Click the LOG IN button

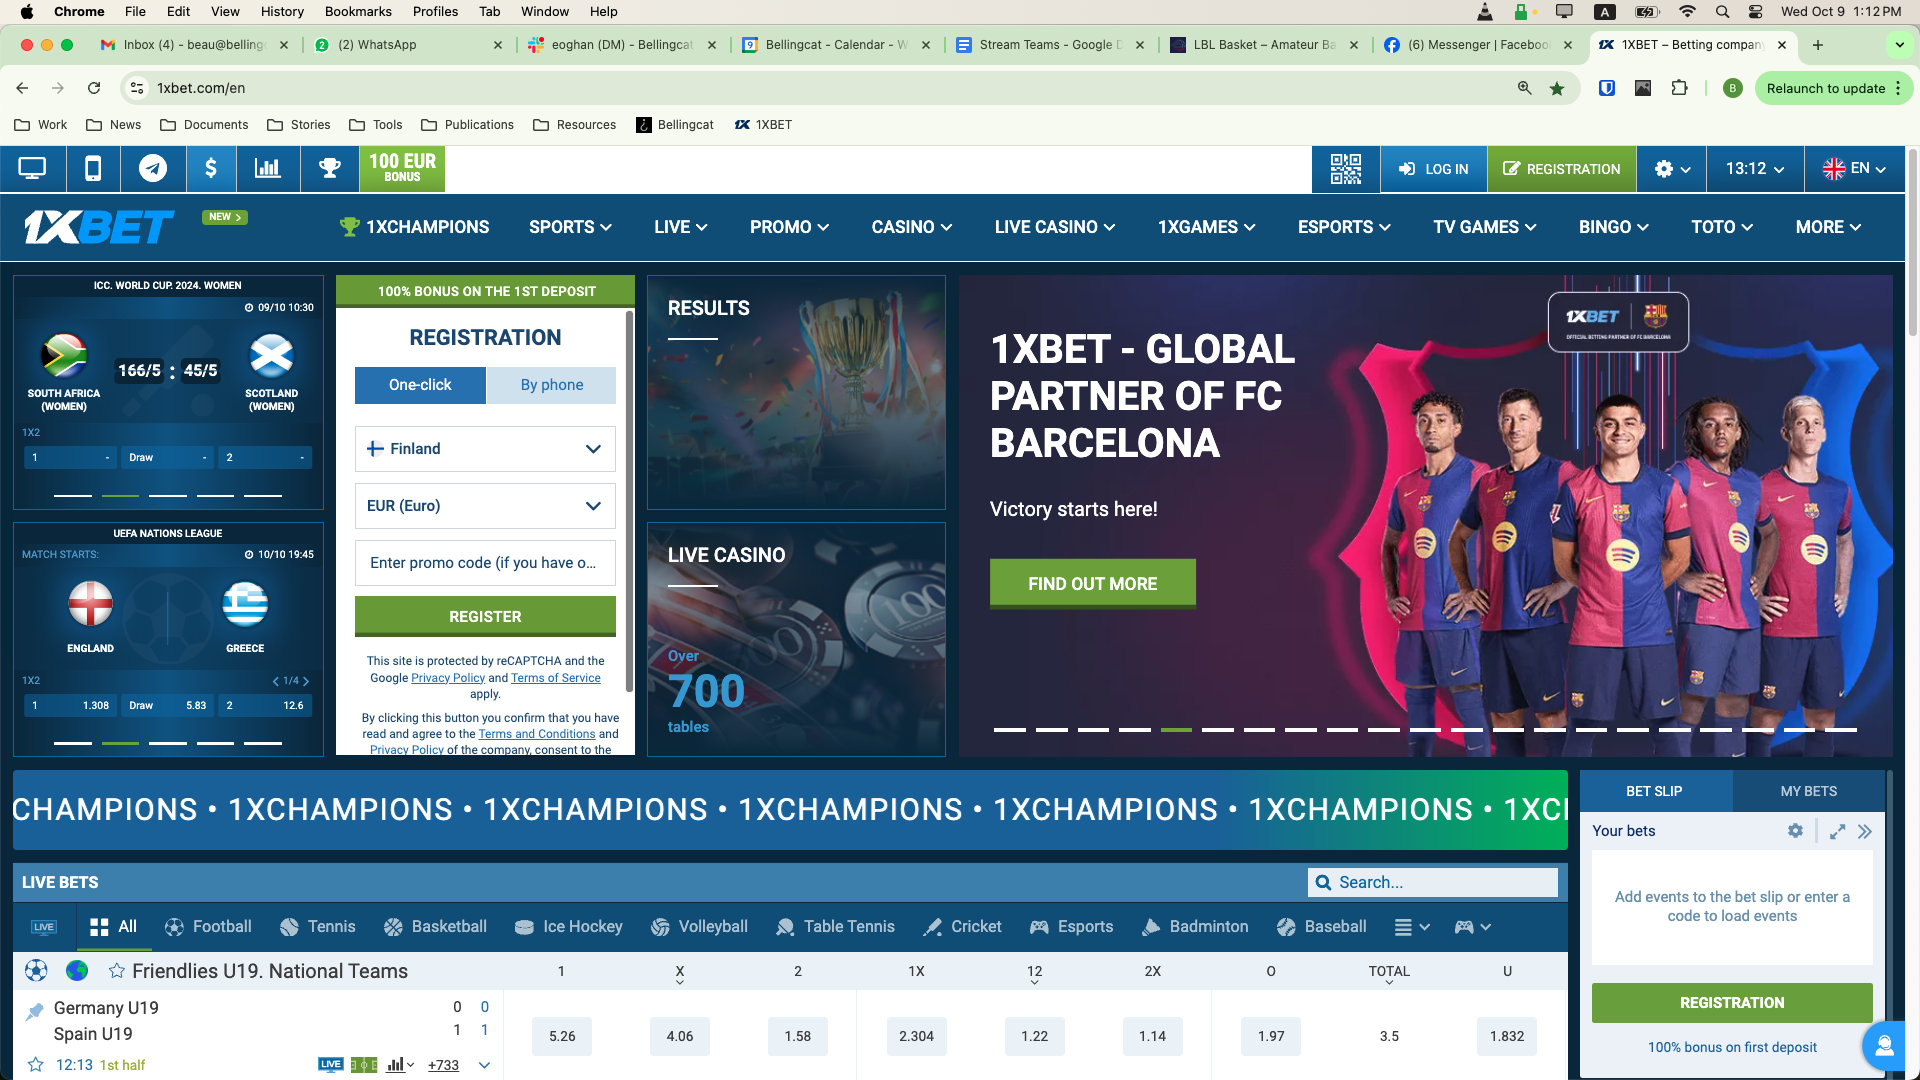click(1433, 169)
